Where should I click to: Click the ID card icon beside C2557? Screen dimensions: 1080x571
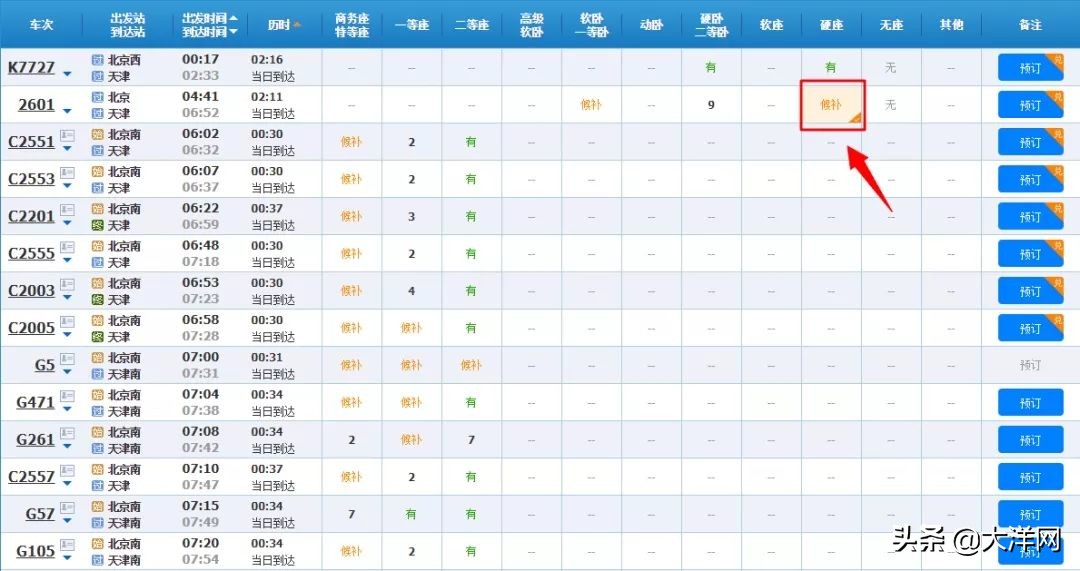tap(67, 470)
